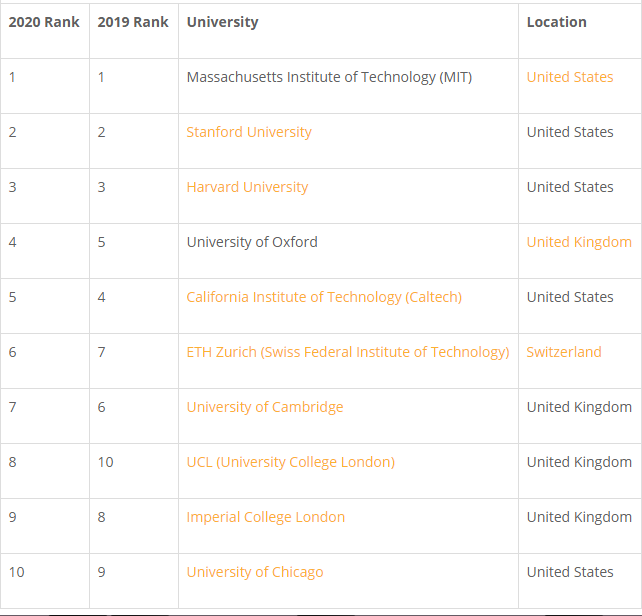Visit the Imperial College London link

point(266,517)
